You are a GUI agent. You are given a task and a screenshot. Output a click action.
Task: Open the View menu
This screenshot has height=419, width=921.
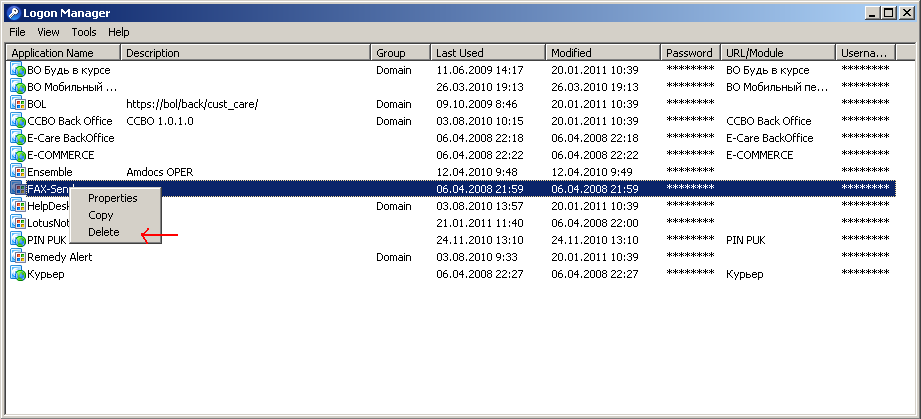click(48, 32)
